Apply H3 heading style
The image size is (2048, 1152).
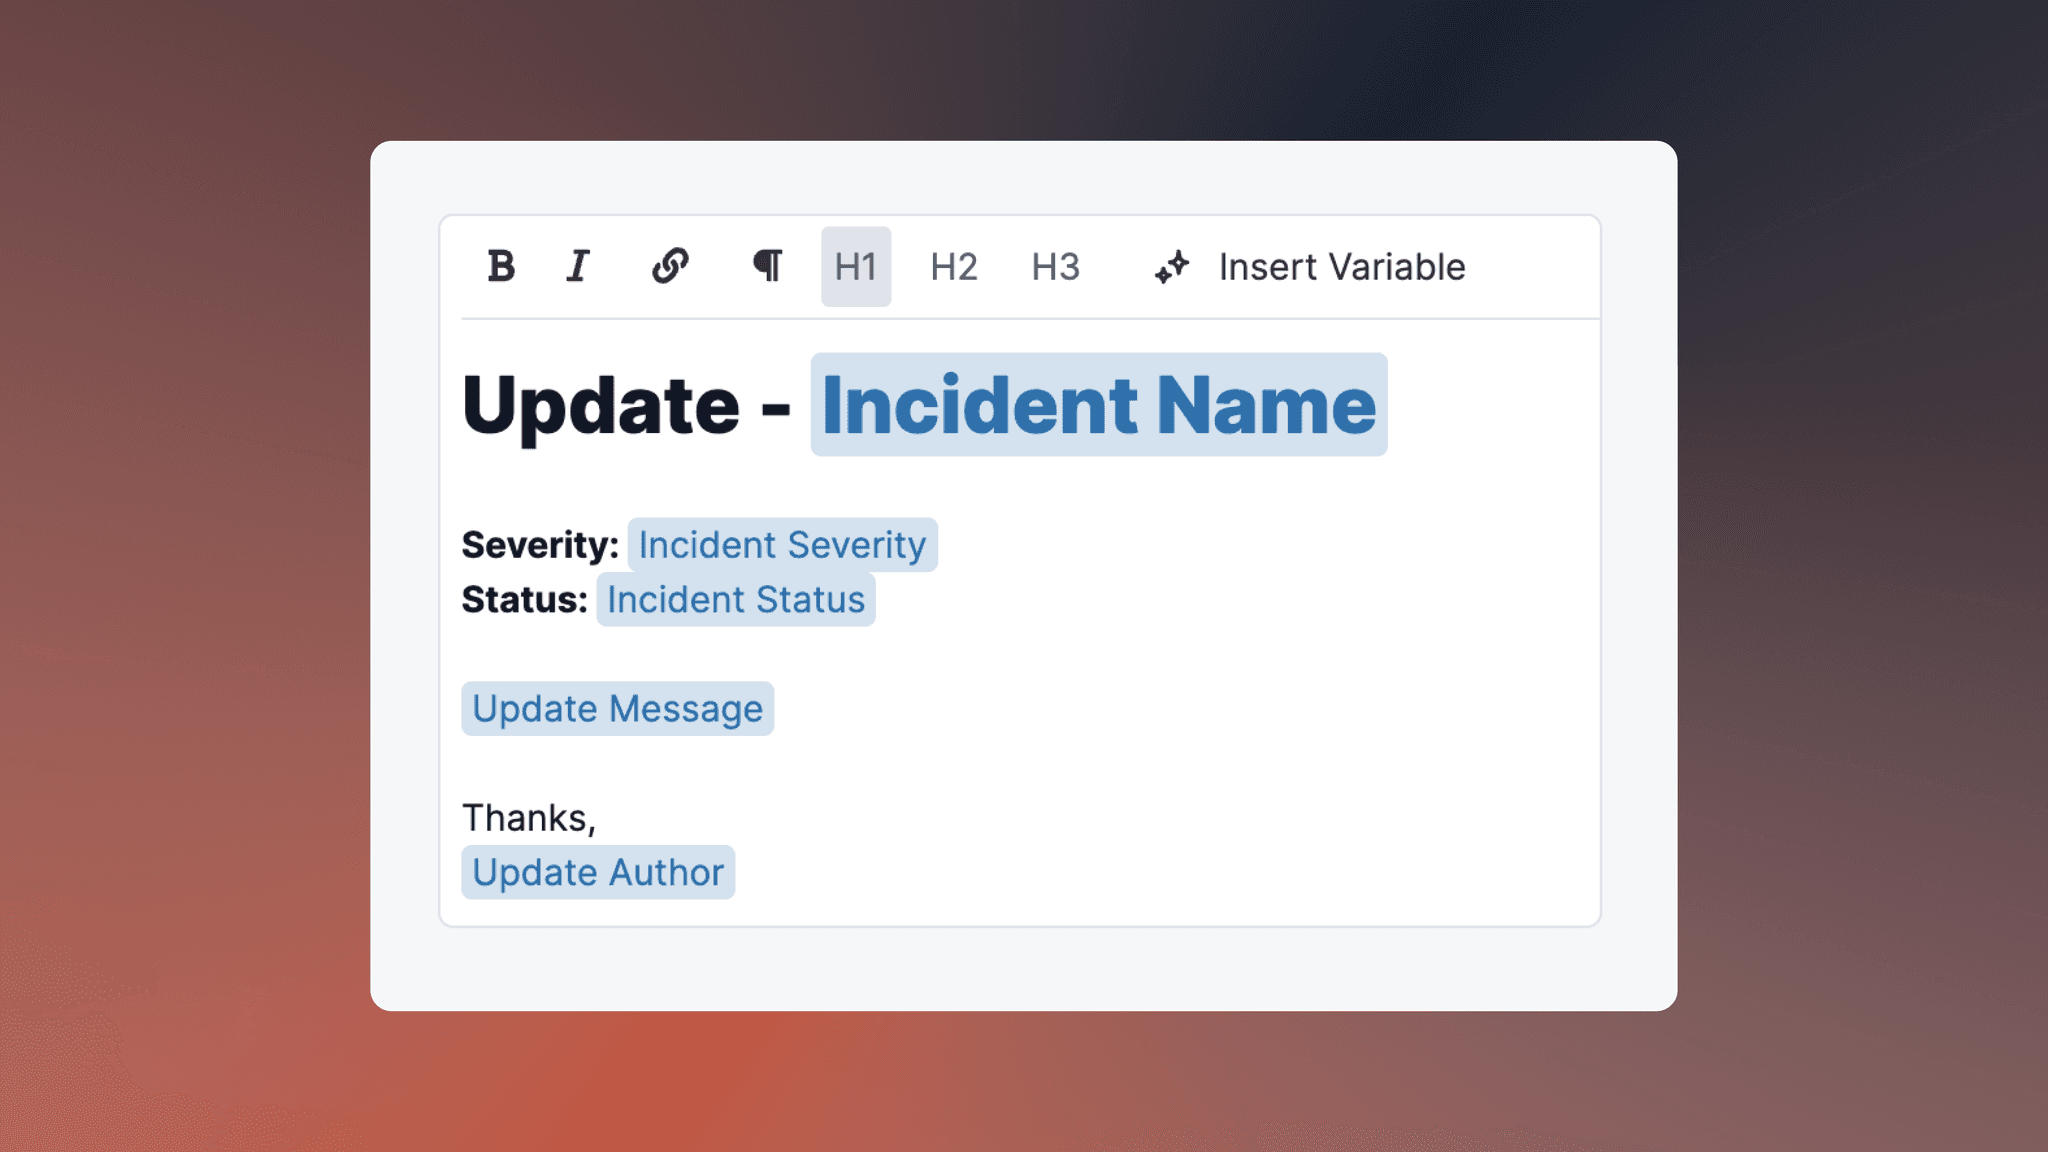[x=1056, y=266]
